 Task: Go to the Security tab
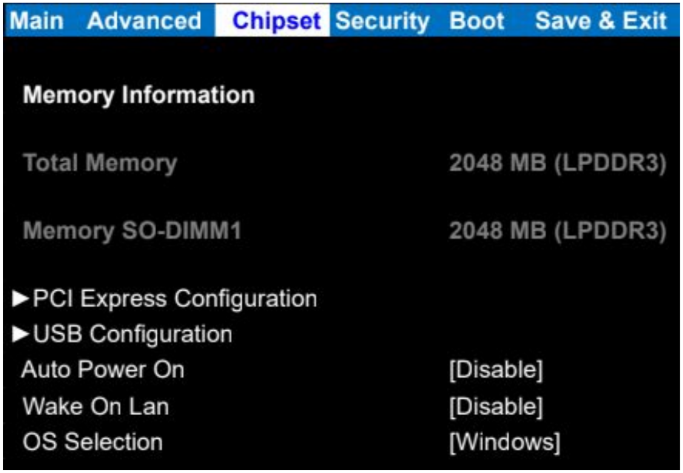coord(382,20)
